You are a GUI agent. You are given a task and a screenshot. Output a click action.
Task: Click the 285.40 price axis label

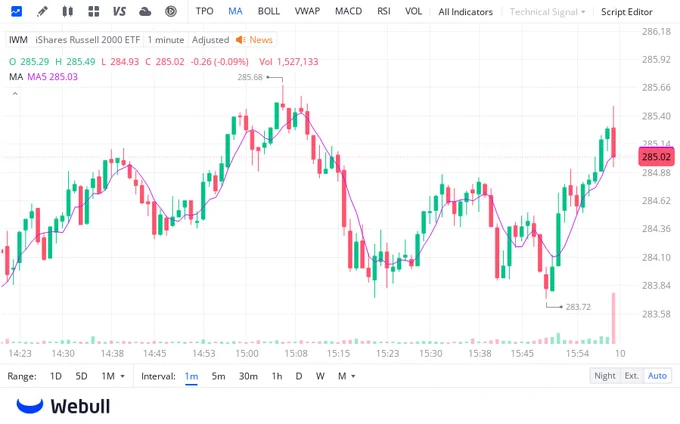point(656,116)
